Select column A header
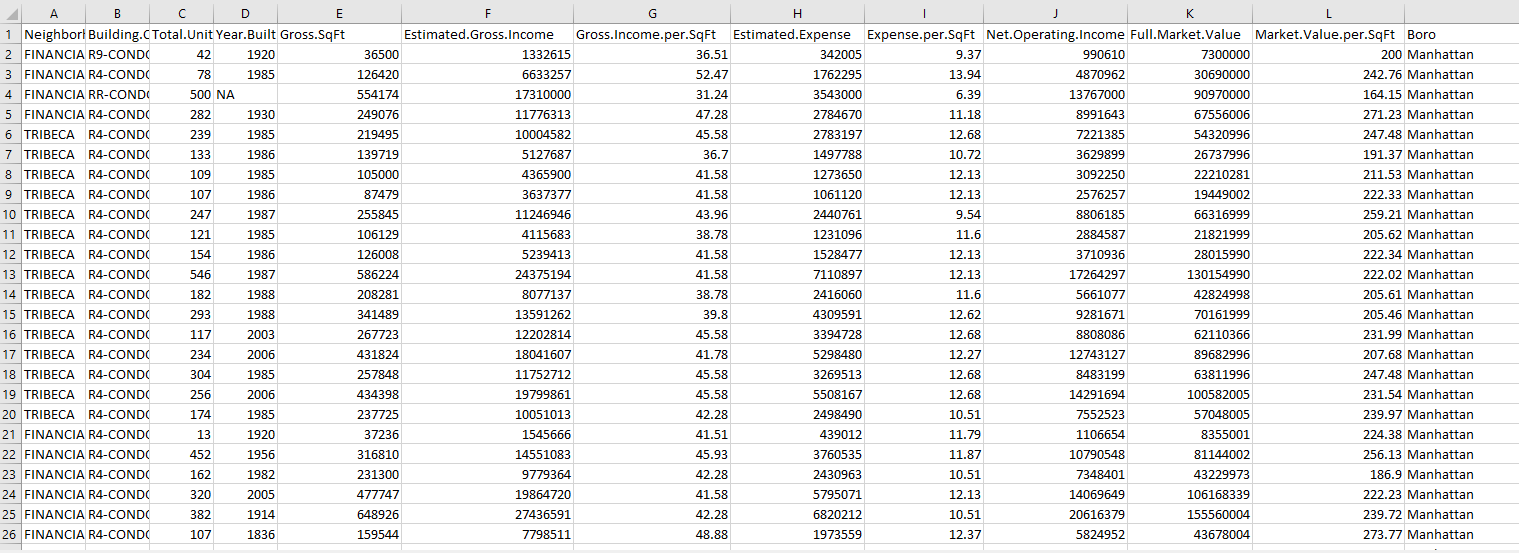 click(x=53, y=14)
